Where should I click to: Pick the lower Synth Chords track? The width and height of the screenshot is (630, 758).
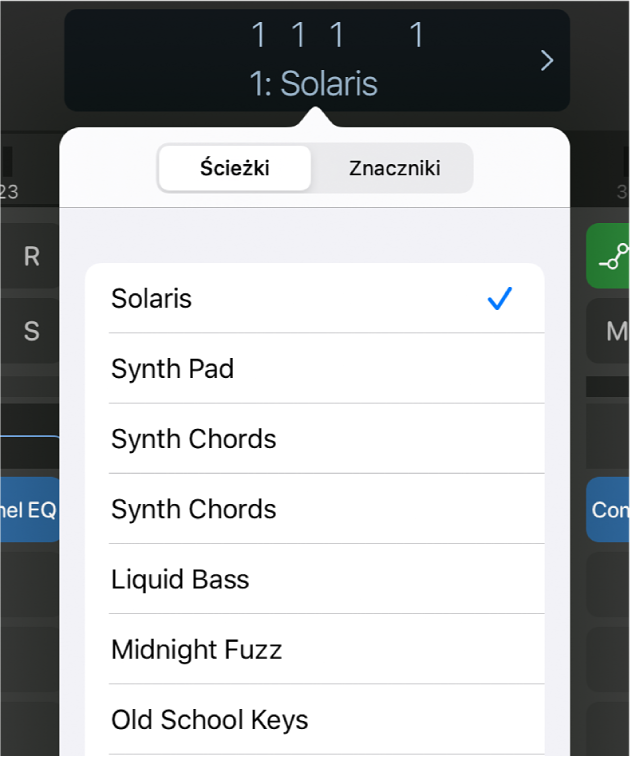click(193, 509)
